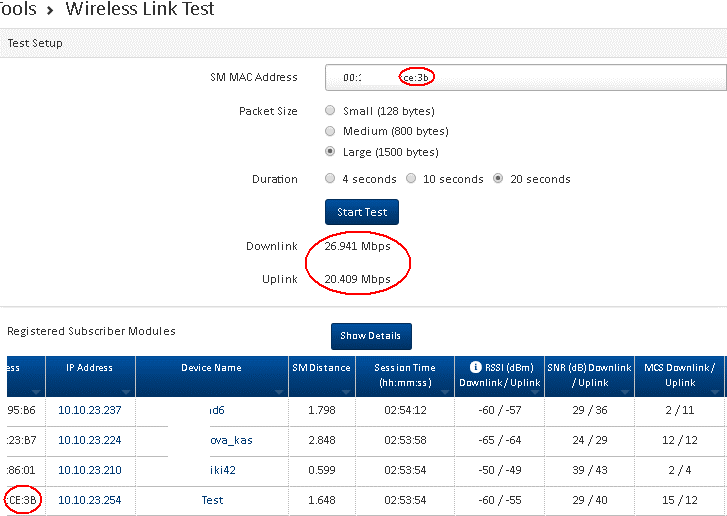727x516 pixels.
Task: Sort by SM Distance column arrow
Action: (346, 392)
